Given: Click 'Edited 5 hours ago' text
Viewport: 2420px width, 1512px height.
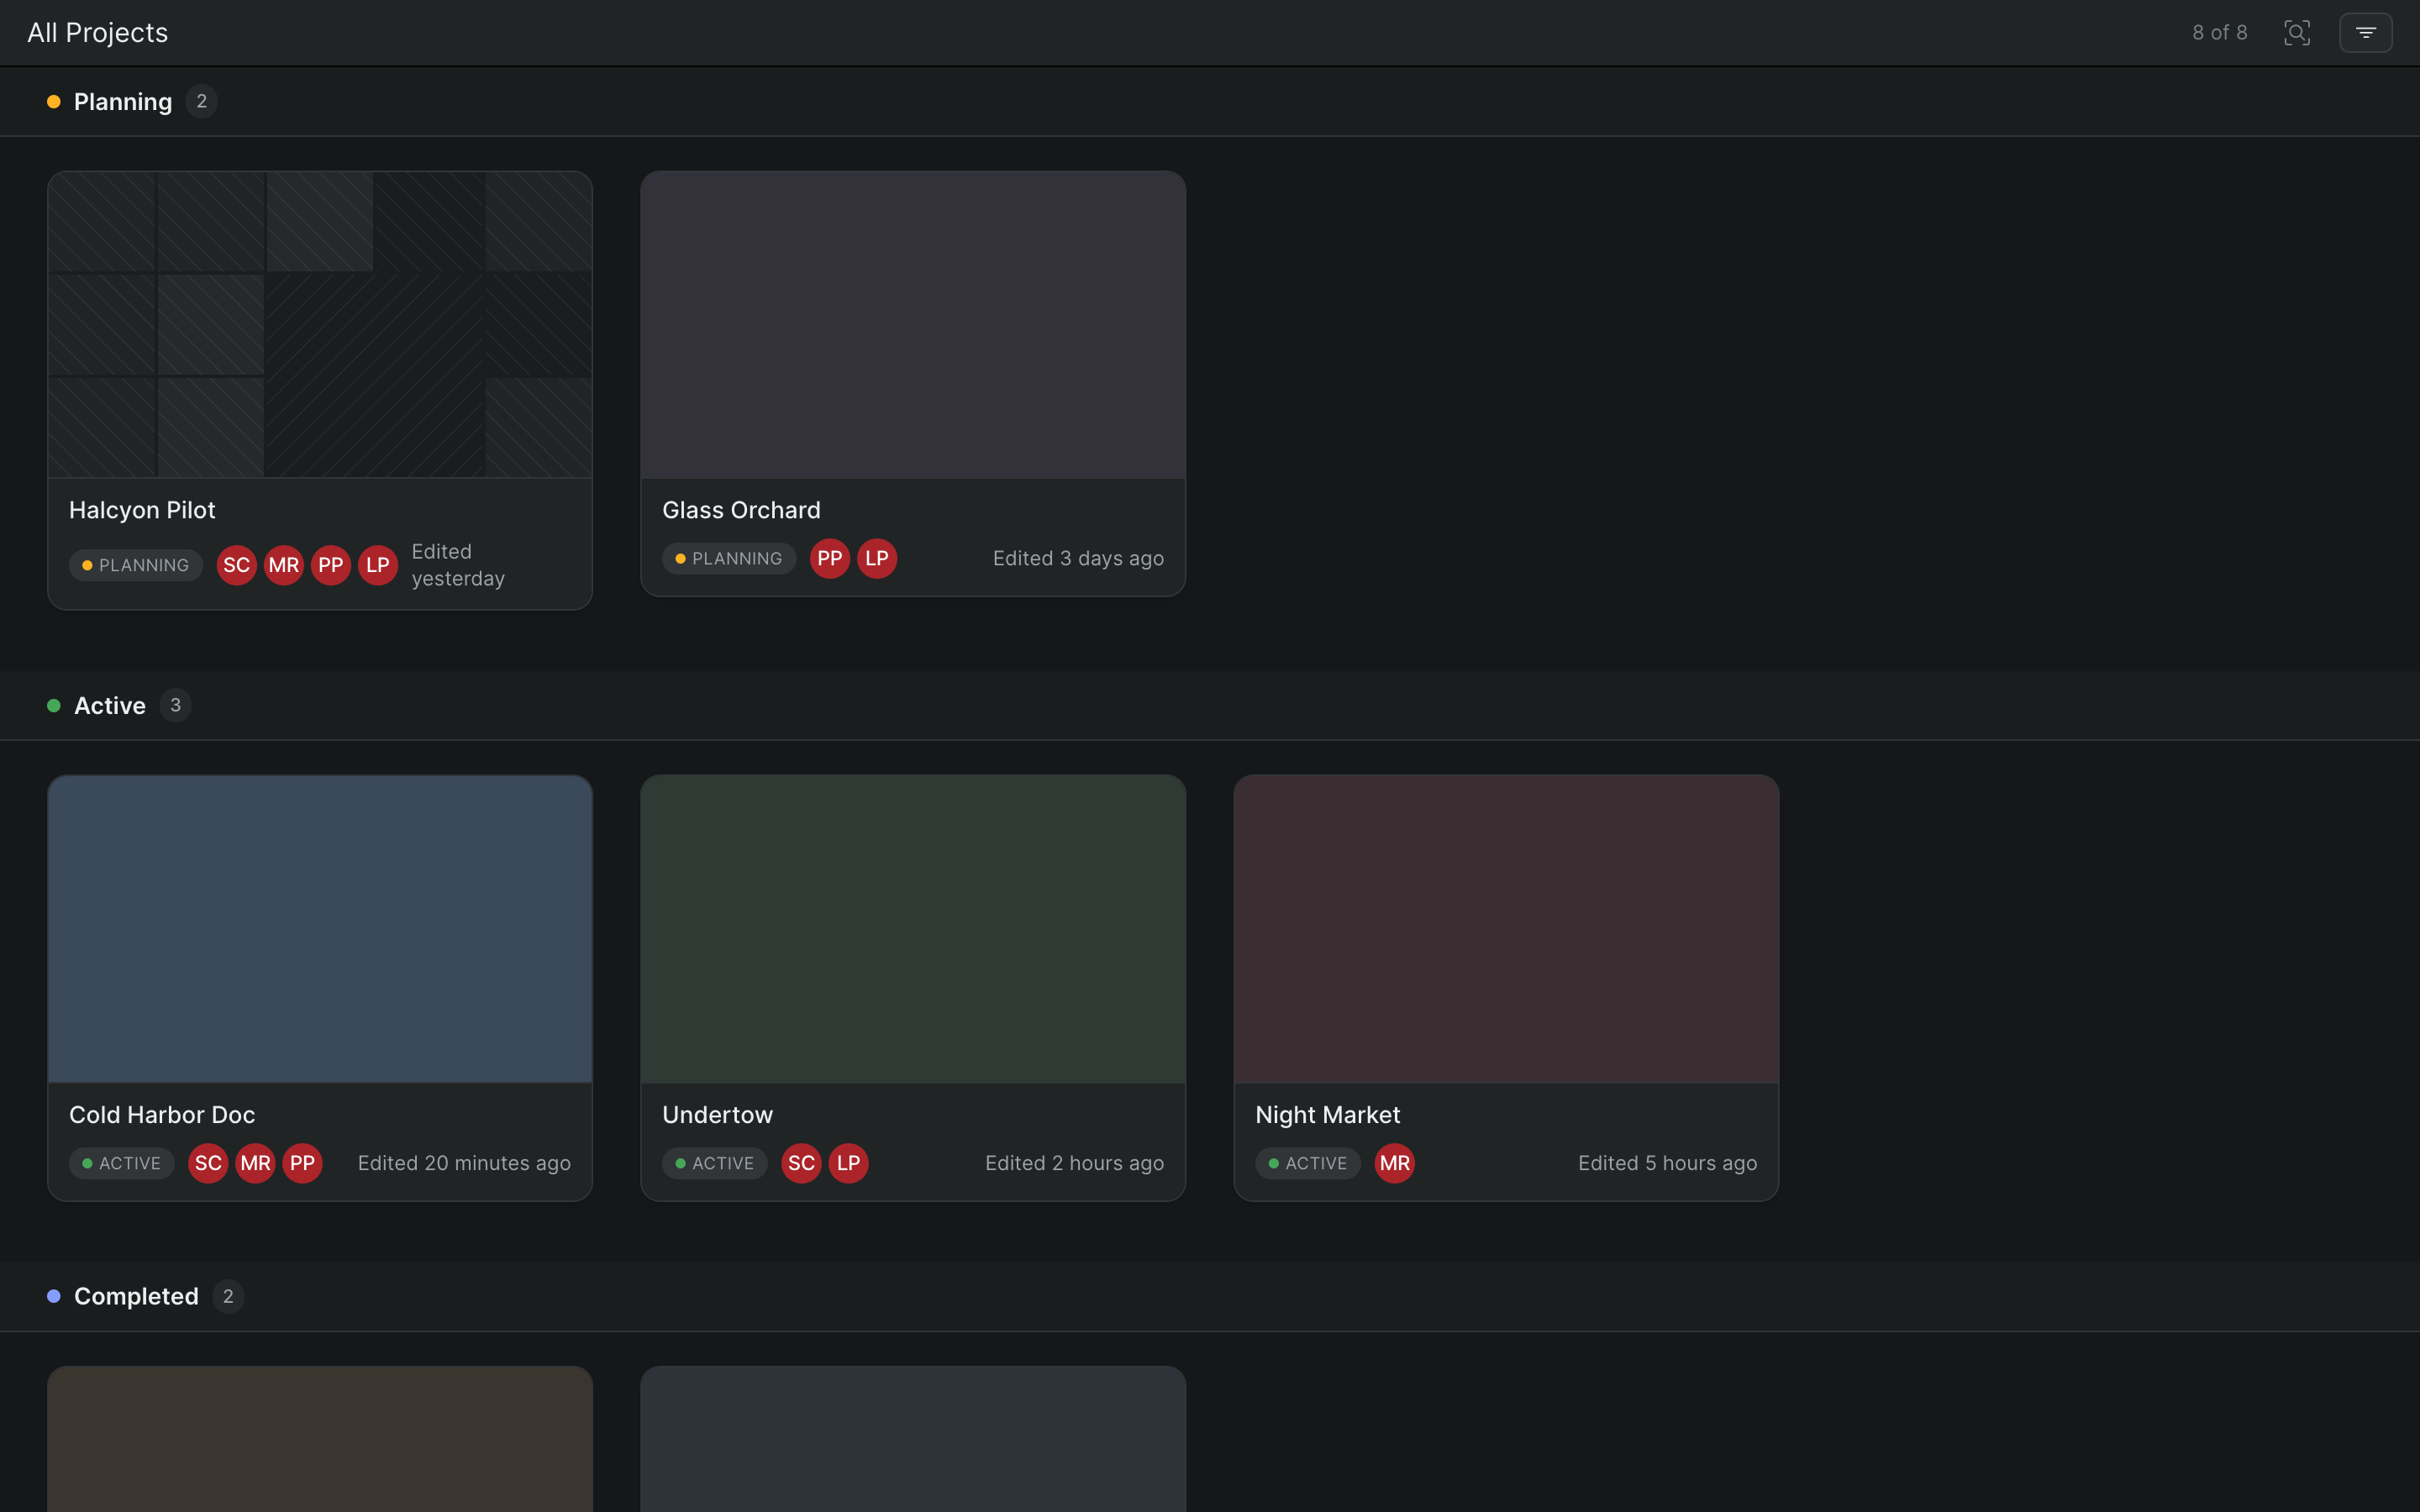Looking at the screenshot, I should pyautogui.click(x=1667, y=1163).
